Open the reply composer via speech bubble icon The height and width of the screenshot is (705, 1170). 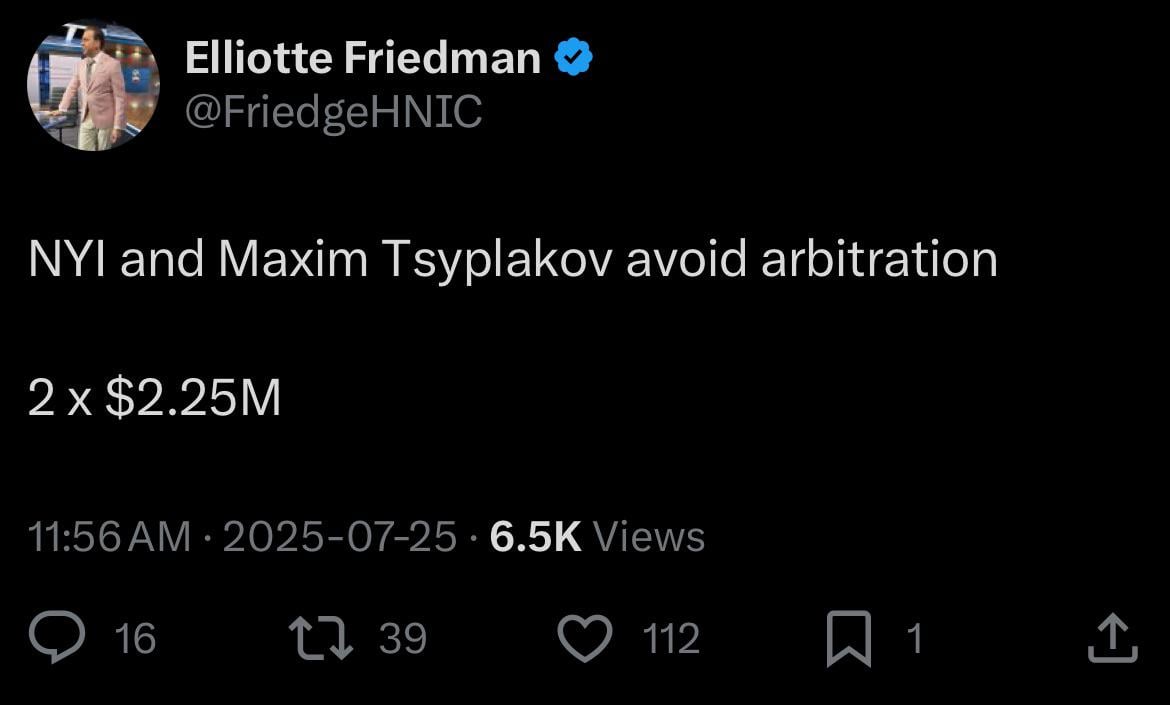(x=57, y=637)
